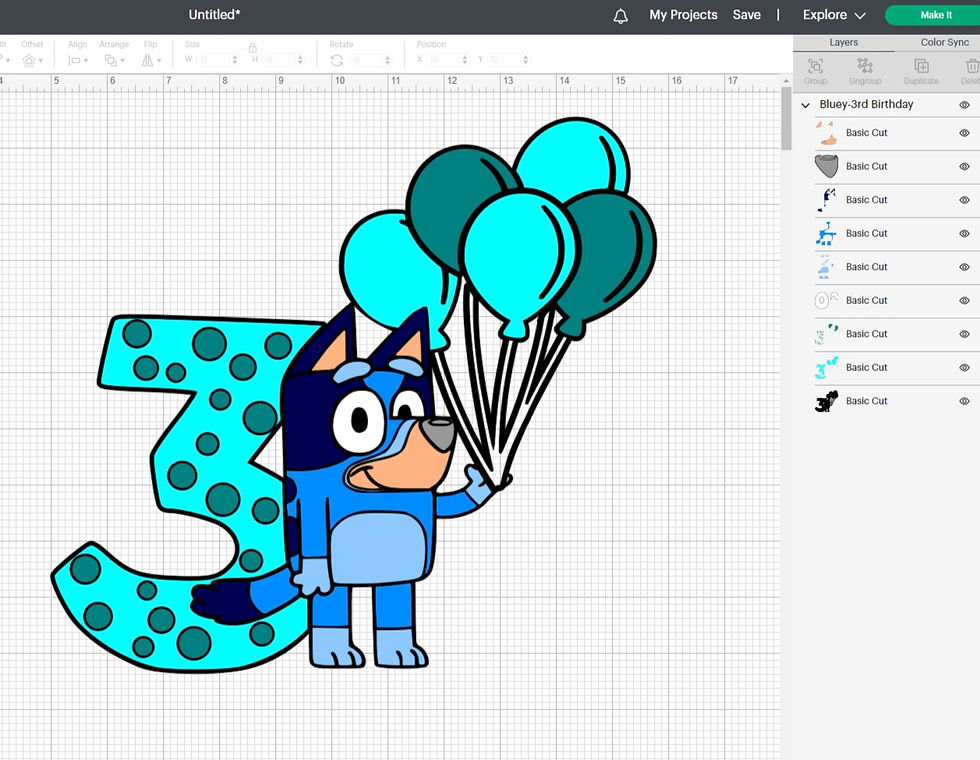Select the navy blue layer thumbnail
Image resolution: width=980 pixels, height=760 pixels.
[x=826, y=200]
